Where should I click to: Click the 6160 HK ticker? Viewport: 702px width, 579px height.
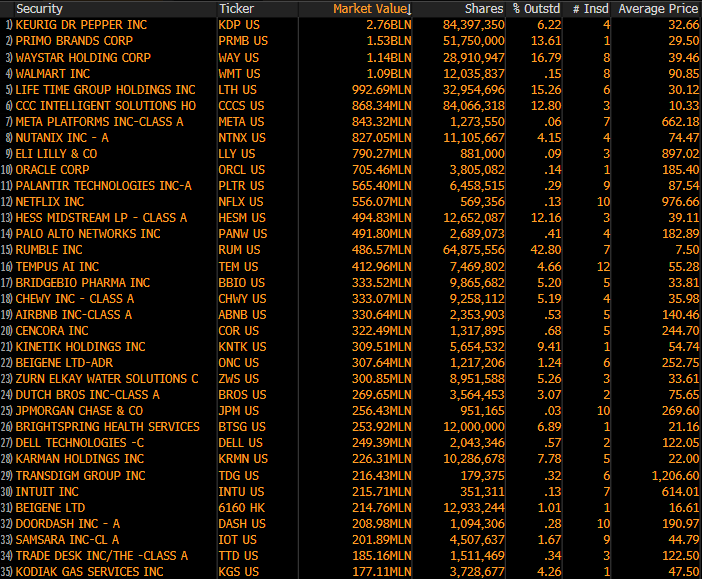242,508
